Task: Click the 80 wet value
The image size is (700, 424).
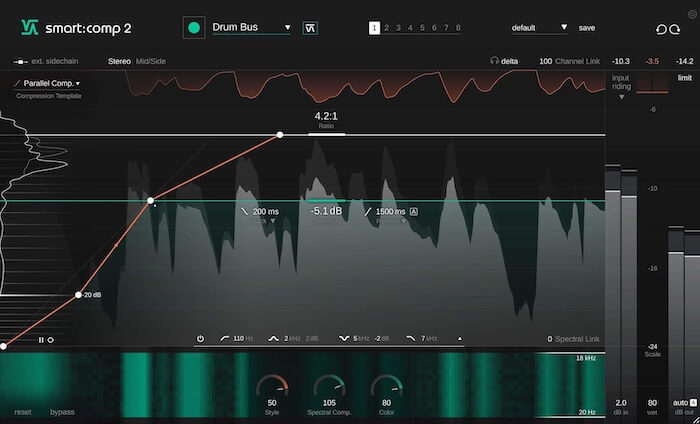Action: [652, 403]
